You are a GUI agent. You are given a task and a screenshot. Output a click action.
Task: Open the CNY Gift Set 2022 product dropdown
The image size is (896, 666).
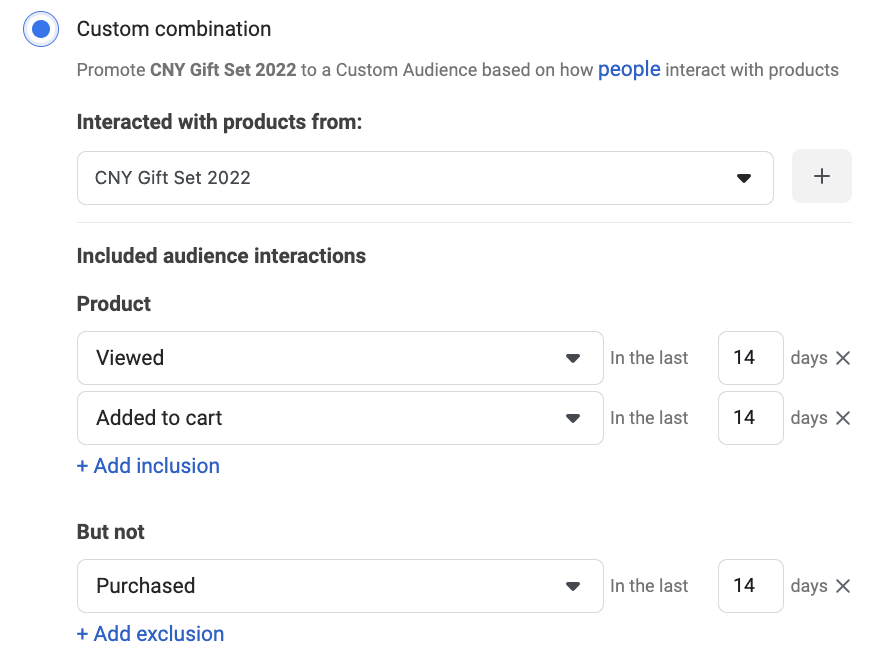(x=425, y=176)
